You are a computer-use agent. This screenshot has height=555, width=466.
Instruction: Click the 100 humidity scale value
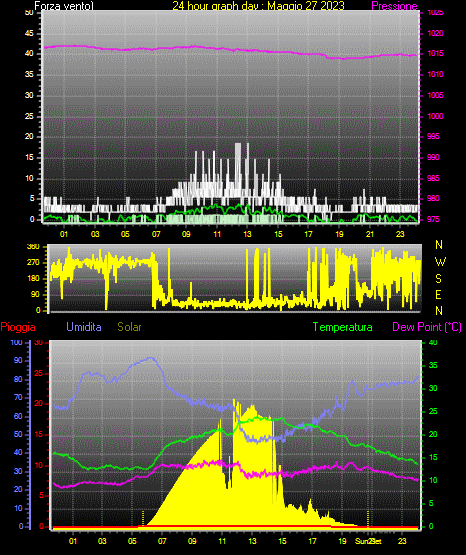coord(17,342)
